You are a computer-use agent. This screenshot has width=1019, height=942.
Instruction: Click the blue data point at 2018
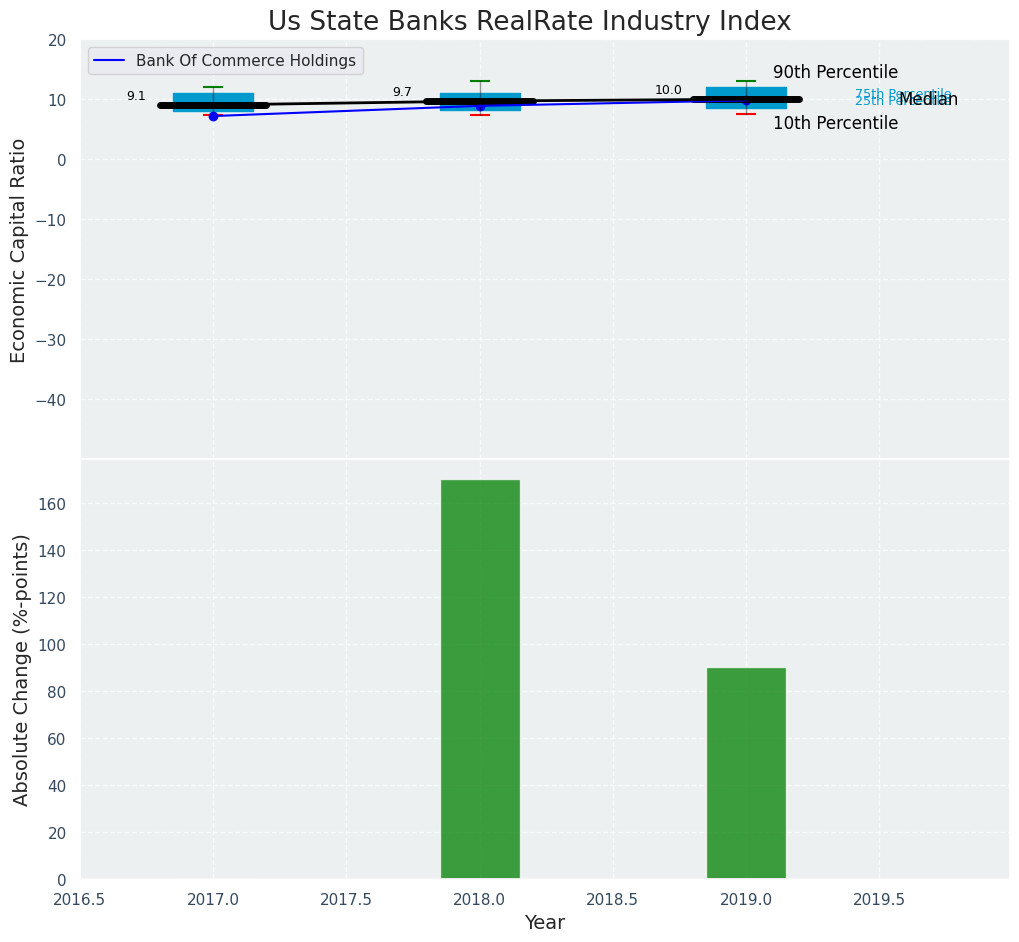pos(480,106)
